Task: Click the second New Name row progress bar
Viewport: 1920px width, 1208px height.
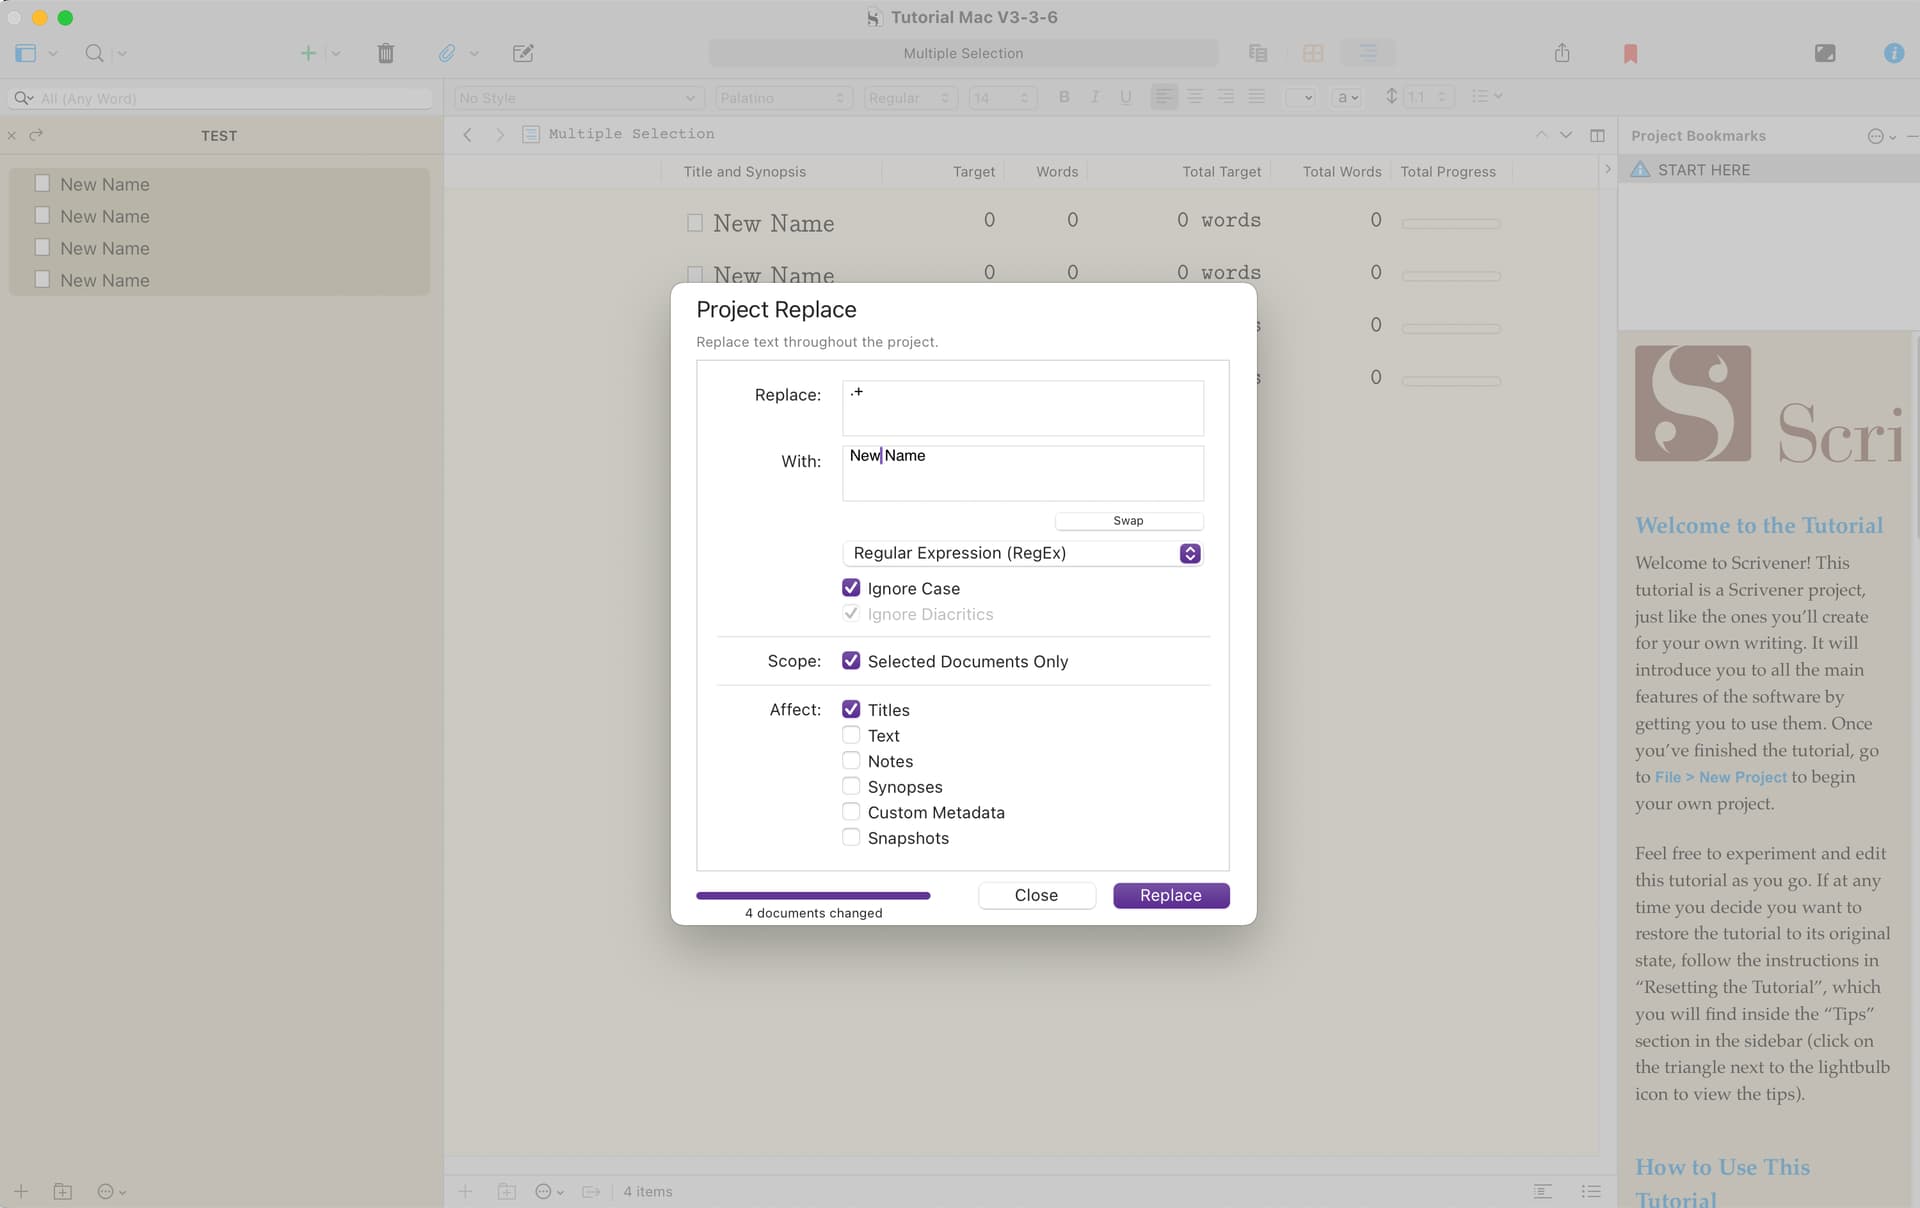Action: pyautogui.click(x=1451, y=275)
